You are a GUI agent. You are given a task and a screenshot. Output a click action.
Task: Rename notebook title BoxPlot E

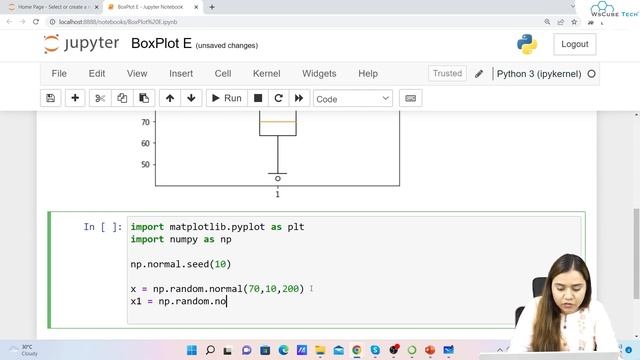coord(161,43)
